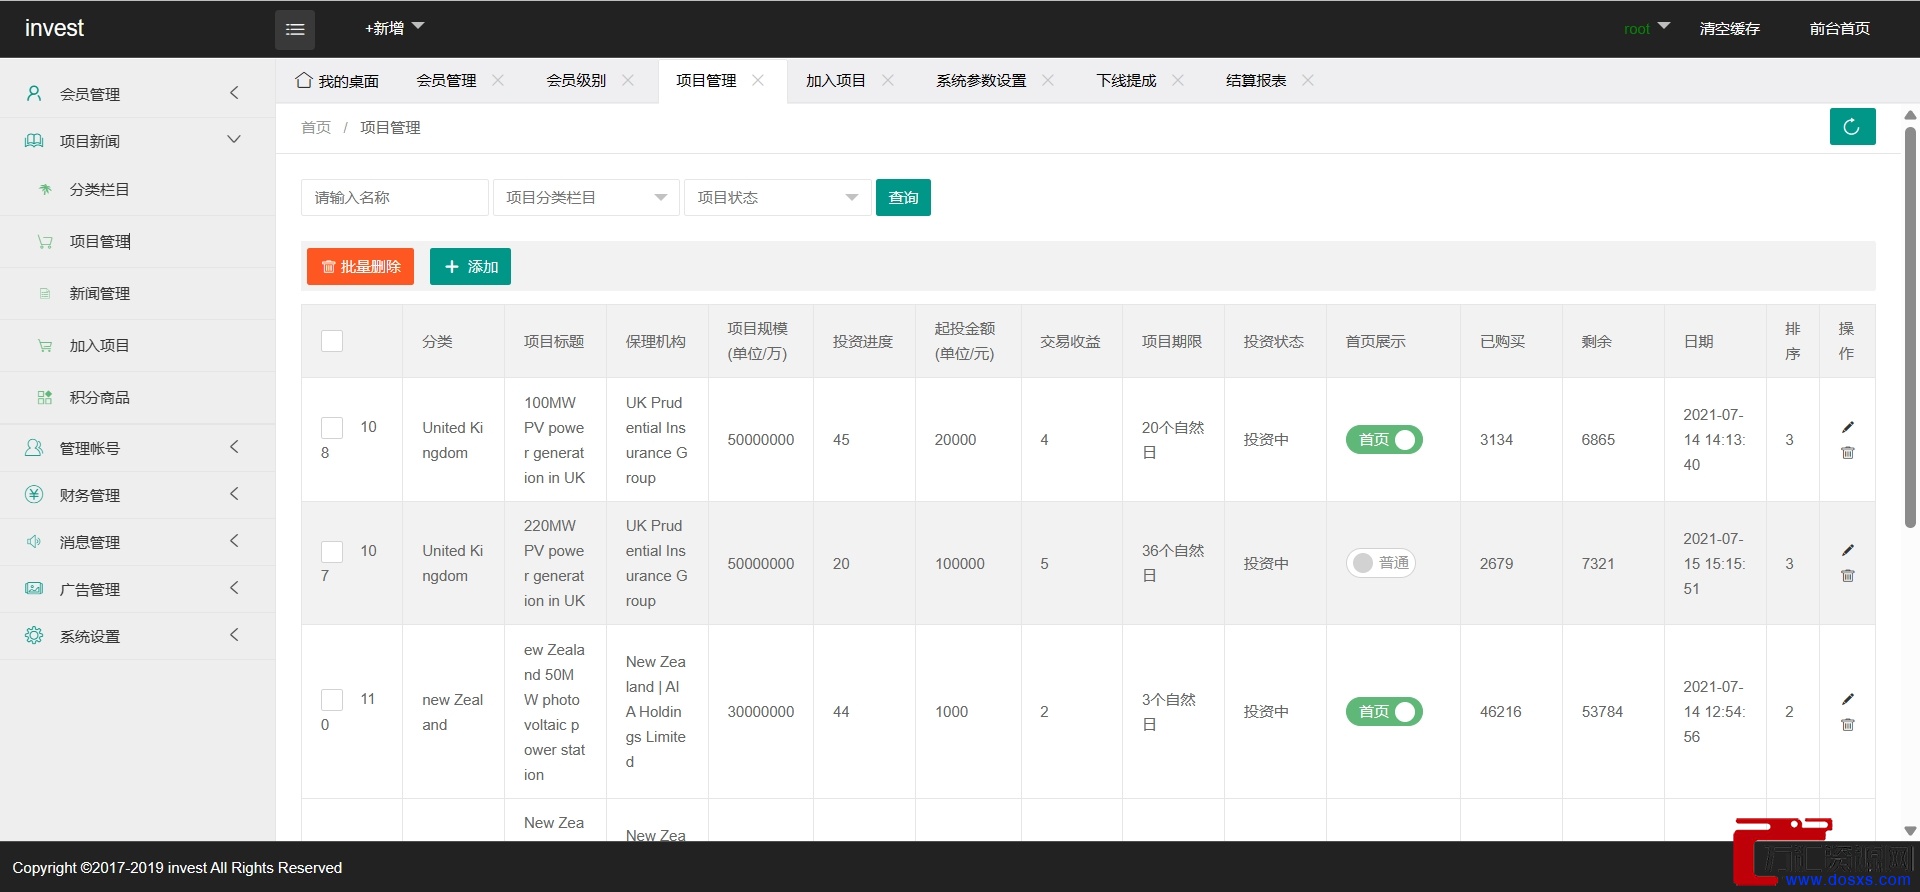
Task: Click the 查询 search button
Action: 903,198
